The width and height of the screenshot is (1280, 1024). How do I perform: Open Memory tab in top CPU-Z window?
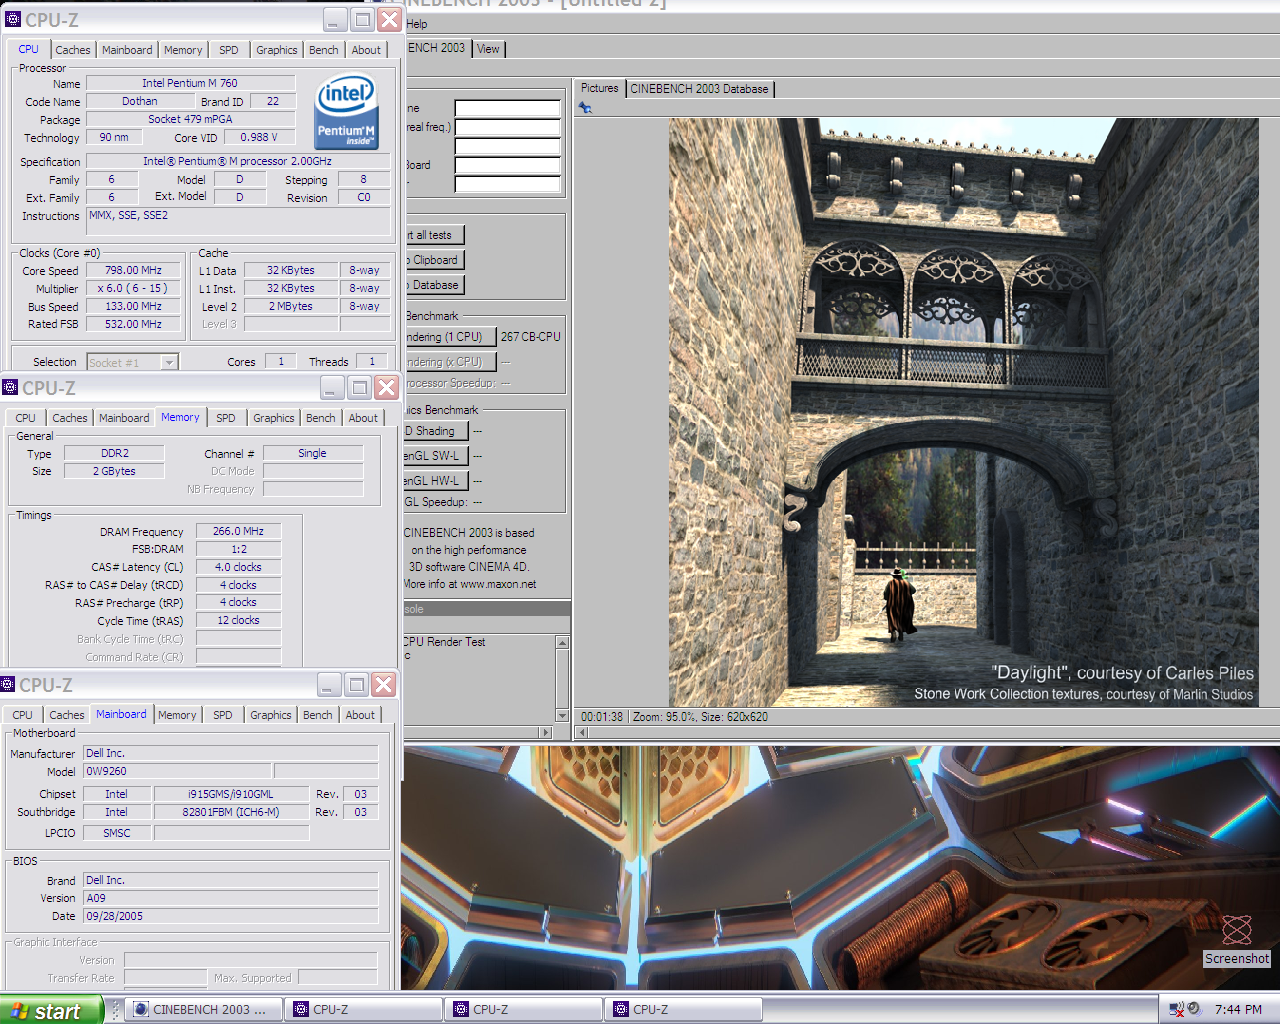(x=183, y=50)
